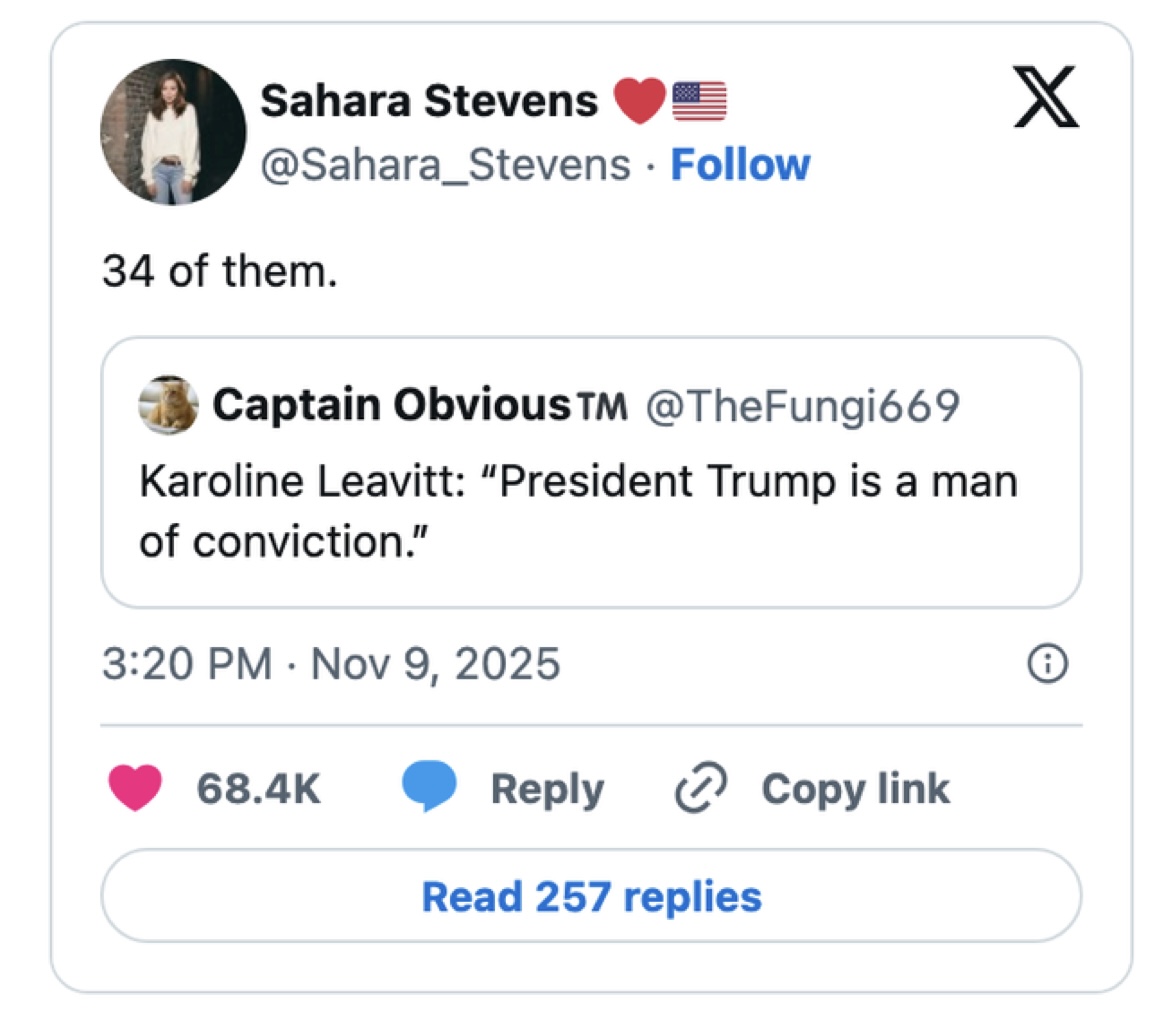Click the pink heart like icon
Viewport: 1169px width, 1027px height.
pyautogui.click(x=134, y=789)
